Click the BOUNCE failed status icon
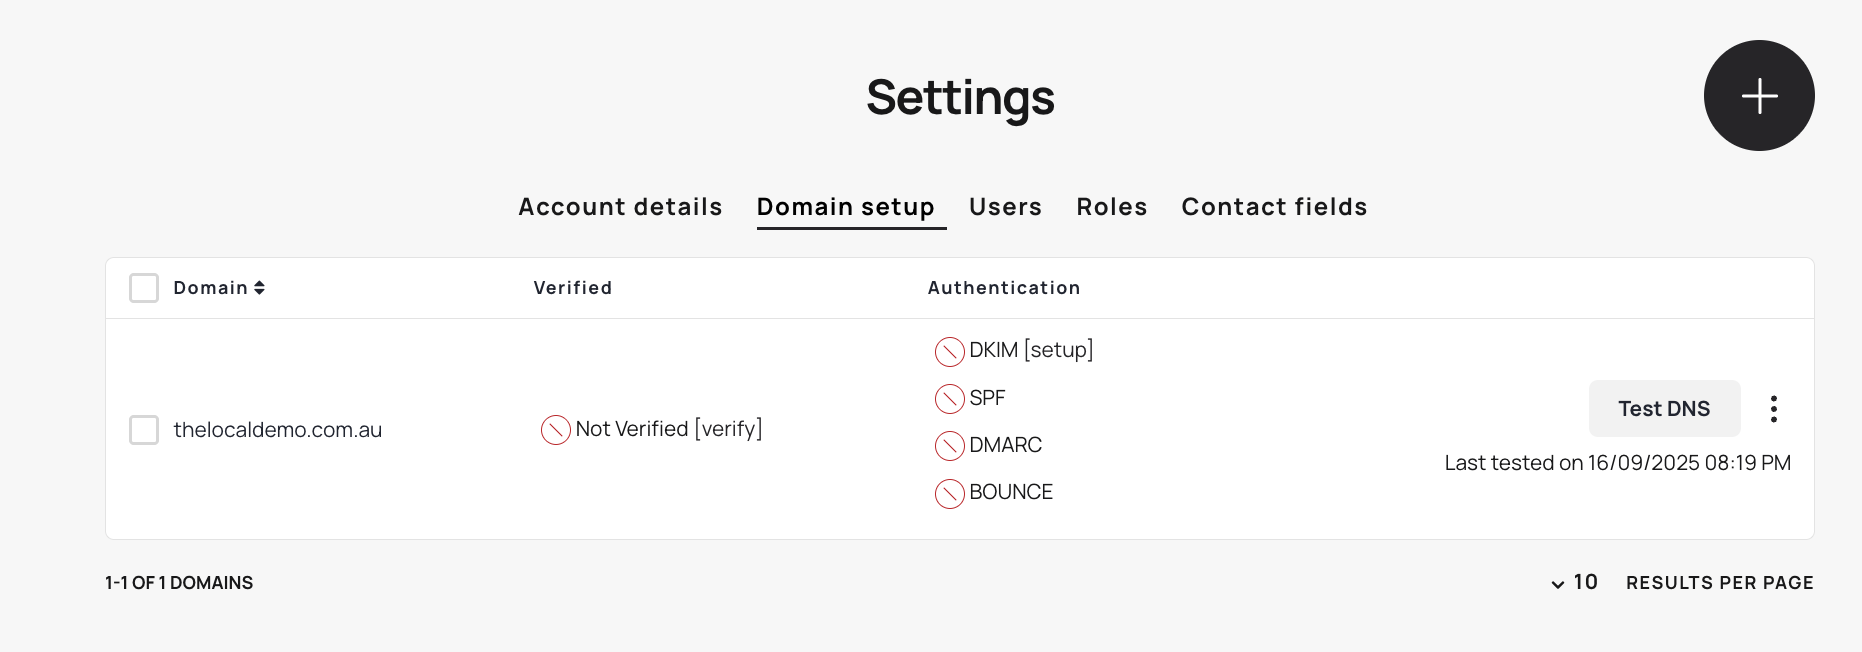This screenshot has width=1862, height=652. pyautogui.click(x=949, y=493)
